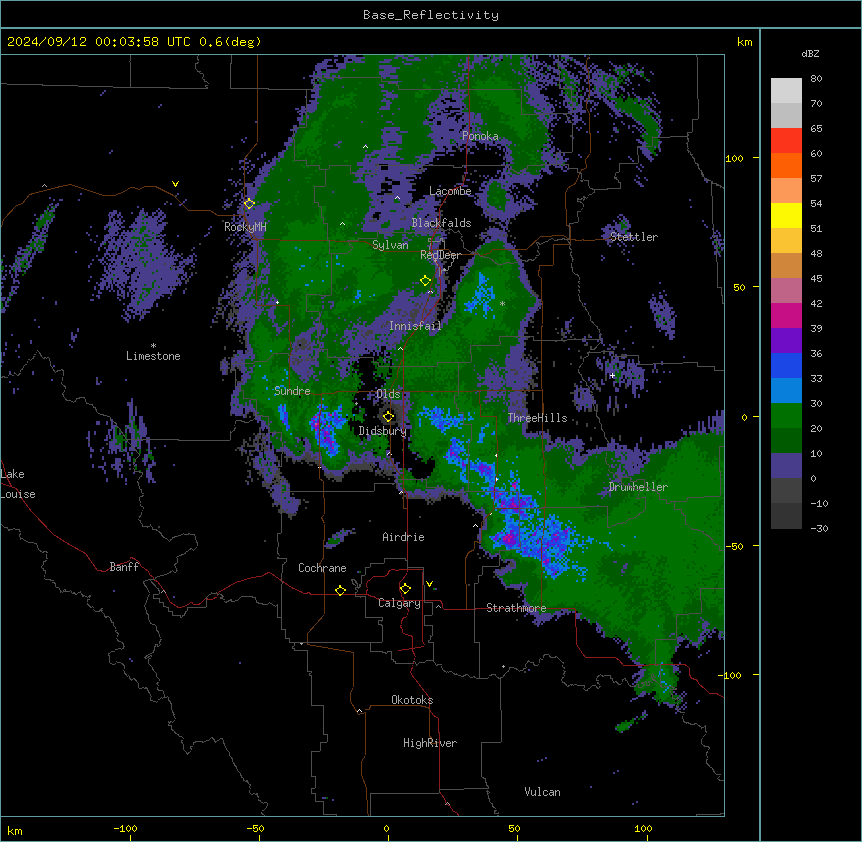The height and width of the screenshot is (842, 862).
Task: Click the RockyMH label
Action: 245,226
